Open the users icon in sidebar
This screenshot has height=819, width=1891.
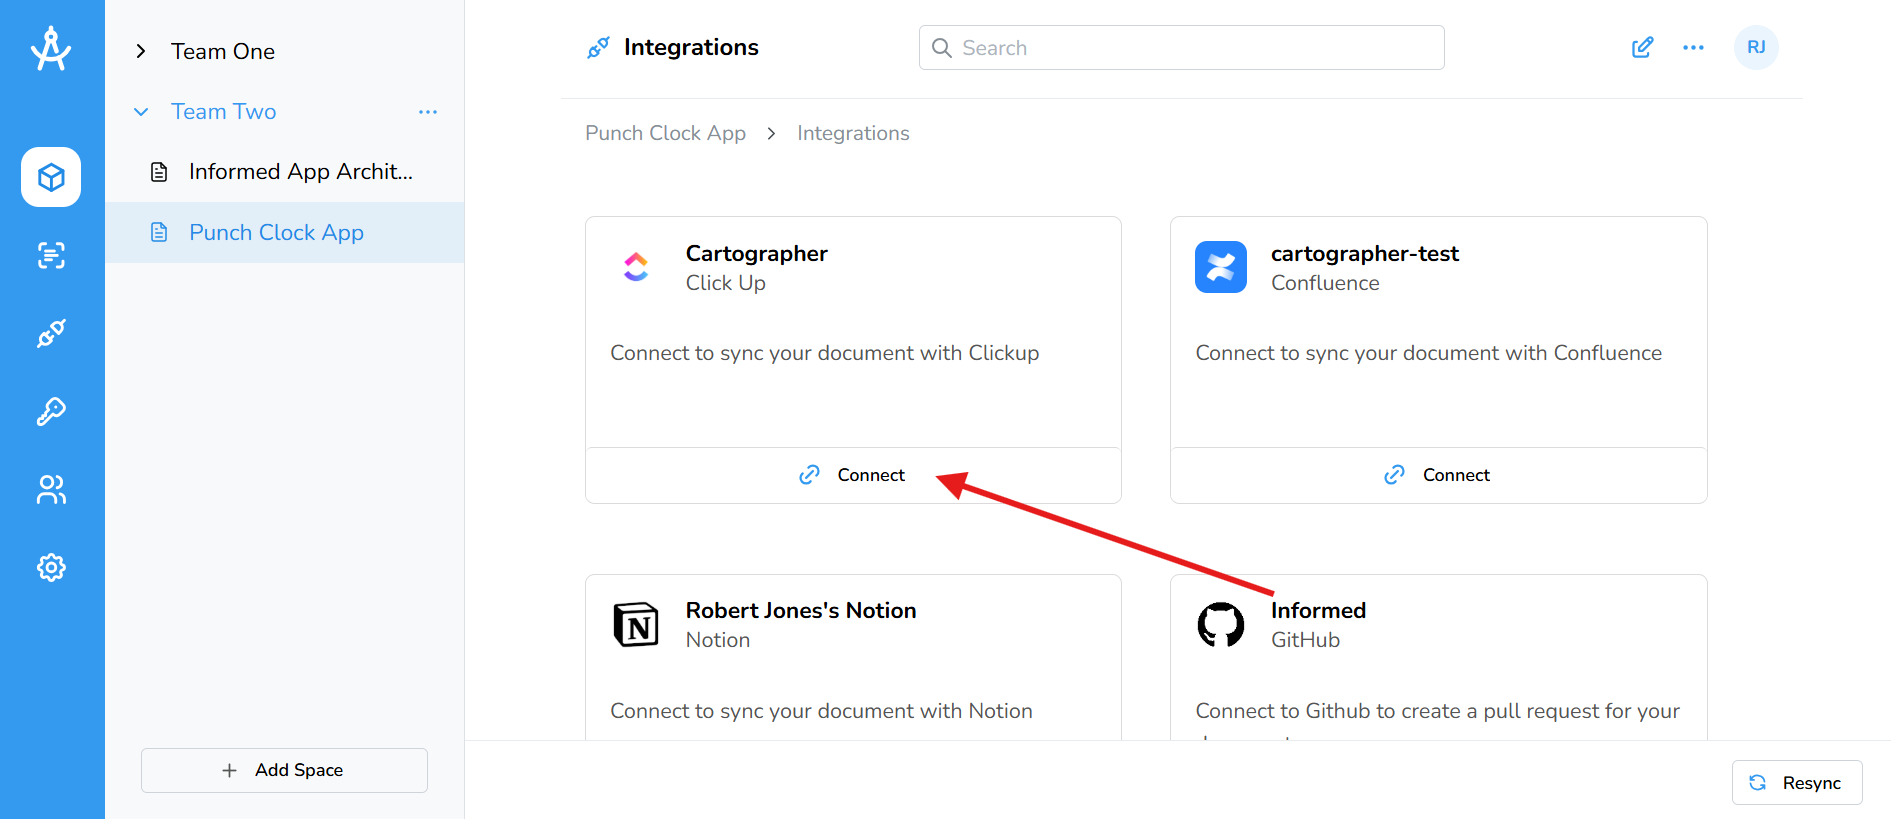(x=51, y=489)
